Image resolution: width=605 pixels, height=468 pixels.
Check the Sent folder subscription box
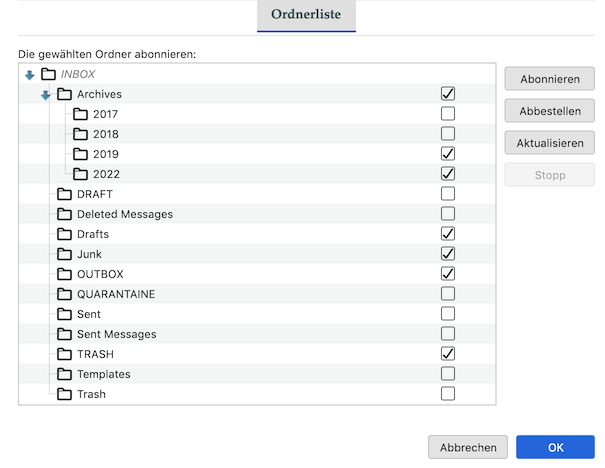pos(448,314)
